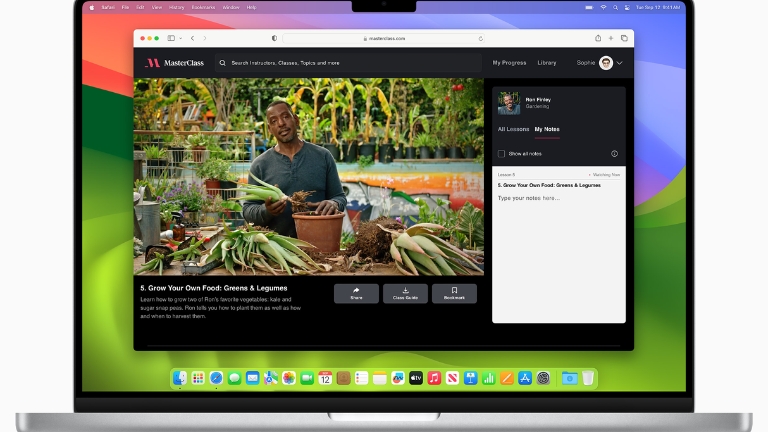The image size is (768, 432).
Task: Click the search magnifier icon
Action: [x=223, y=62]
